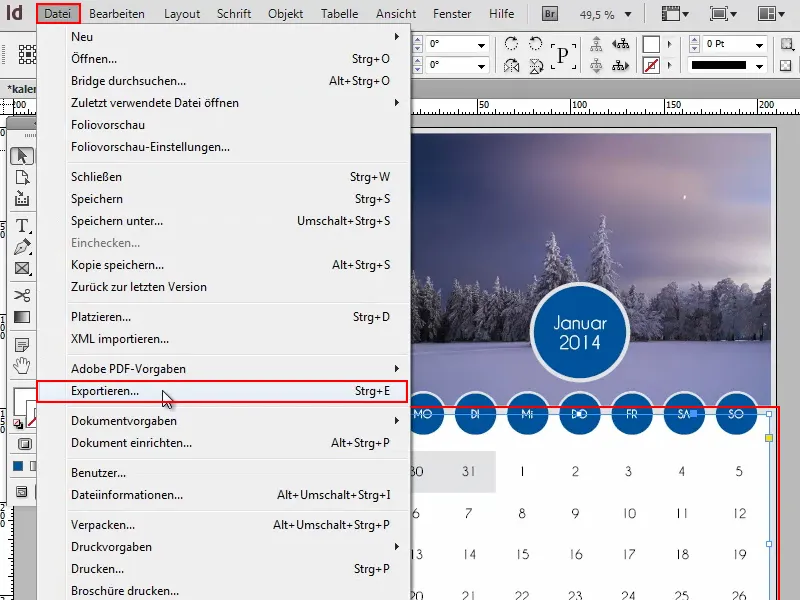Expand Zuletzt verwendete Datei öffnen submenu
This screenshot has width=800, height=600.
pyautogui.click(x=396, y=103)
